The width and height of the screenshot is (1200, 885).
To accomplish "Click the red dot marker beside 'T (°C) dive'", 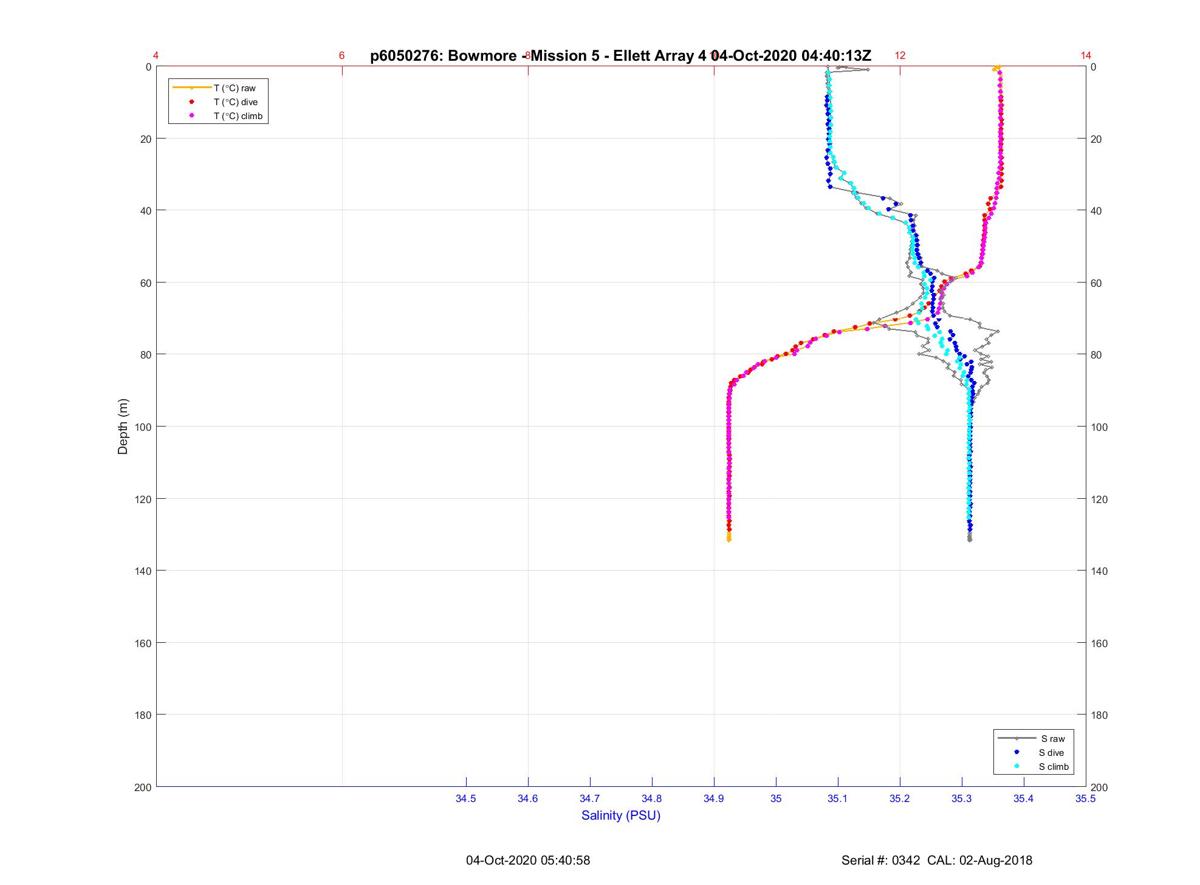I will coord(191,102).
